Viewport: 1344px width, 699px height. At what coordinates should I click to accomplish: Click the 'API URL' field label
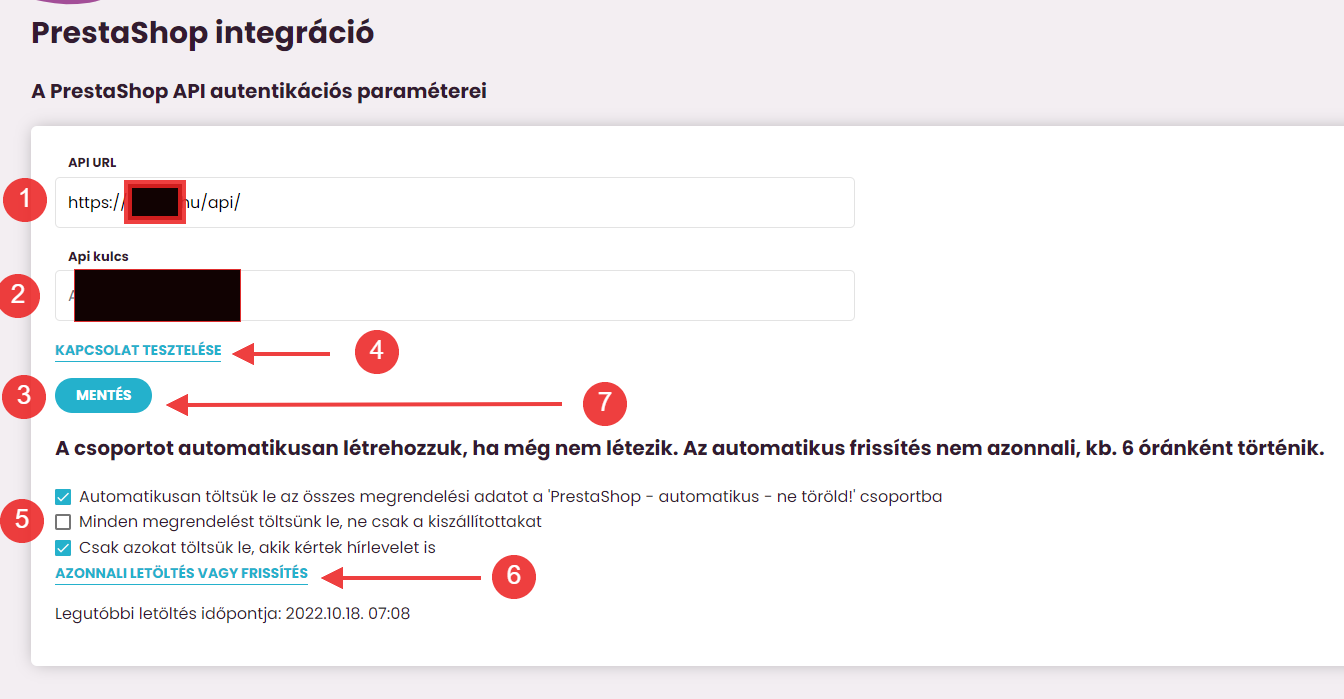click(x=92, y=162)
